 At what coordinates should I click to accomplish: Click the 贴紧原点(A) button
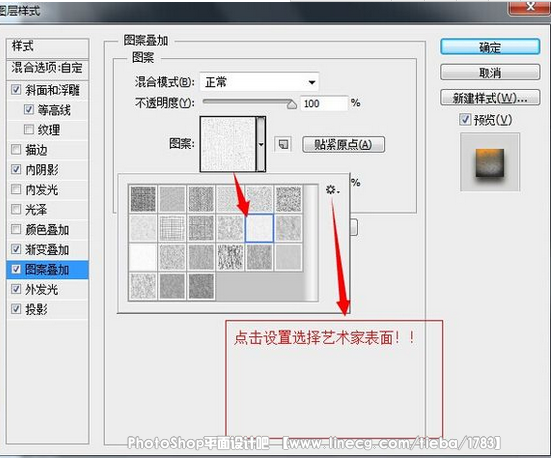click(x=343, y=144)
